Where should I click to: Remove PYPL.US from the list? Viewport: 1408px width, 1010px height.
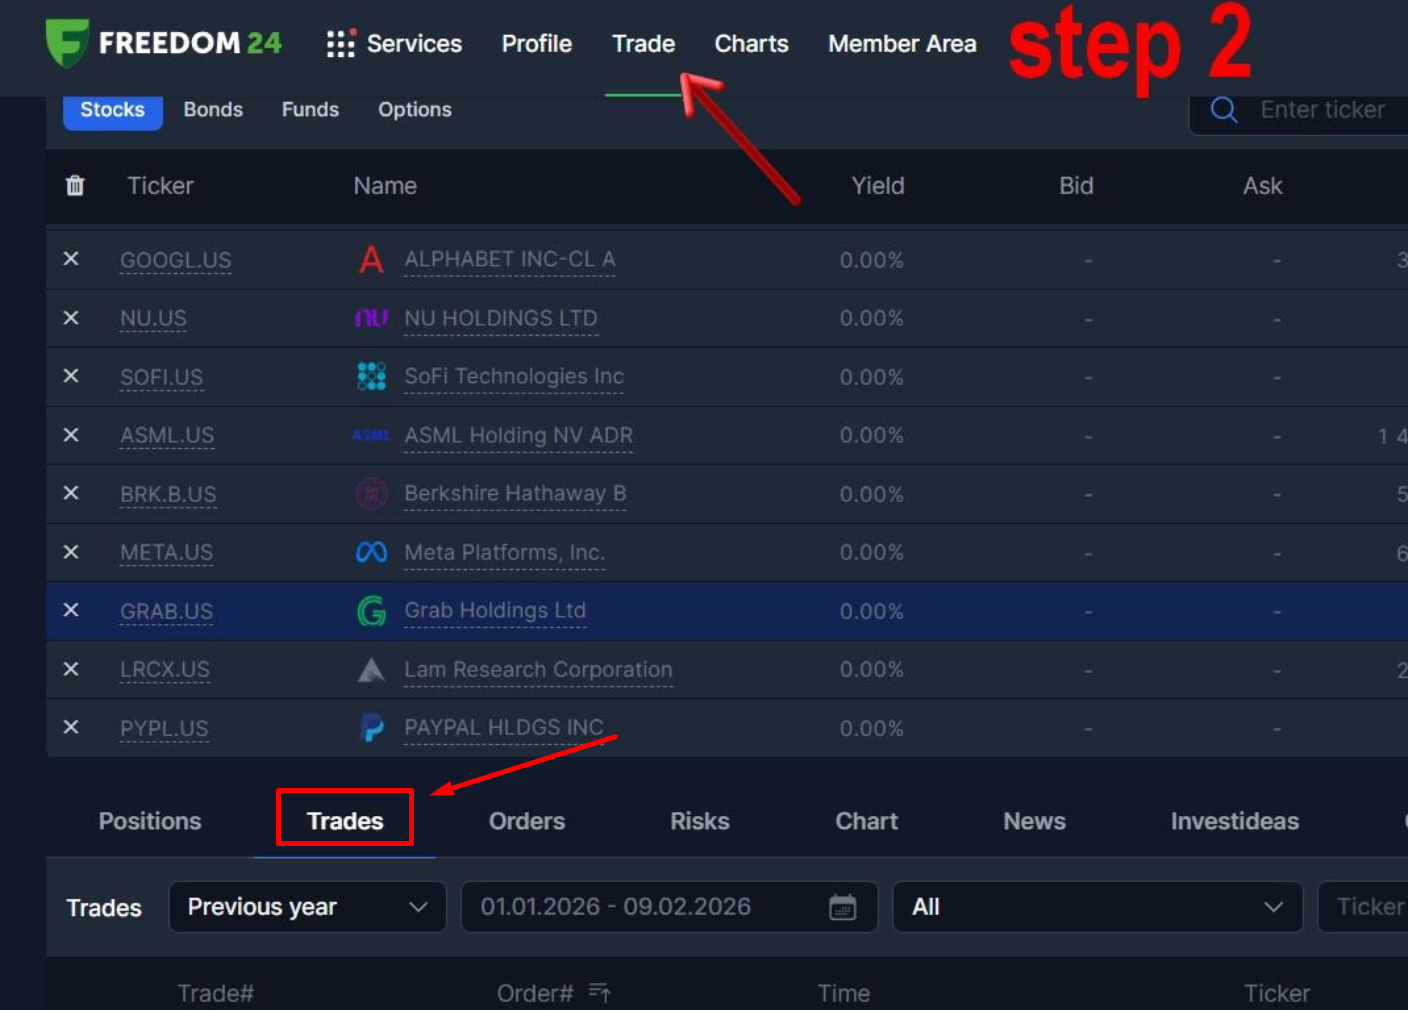point(71,727)
